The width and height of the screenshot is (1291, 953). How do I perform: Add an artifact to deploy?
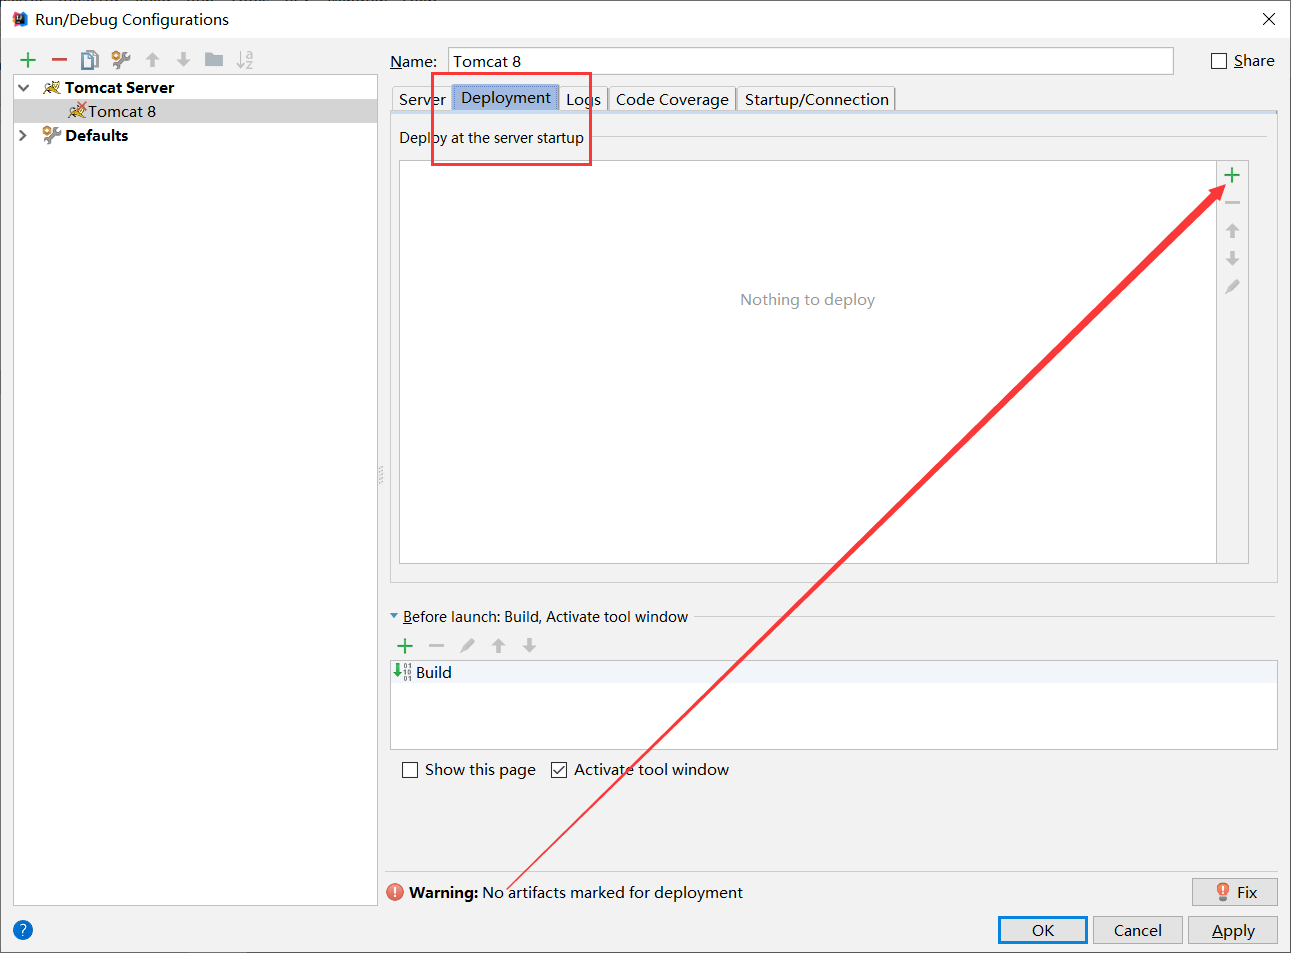coord(1232,175)
